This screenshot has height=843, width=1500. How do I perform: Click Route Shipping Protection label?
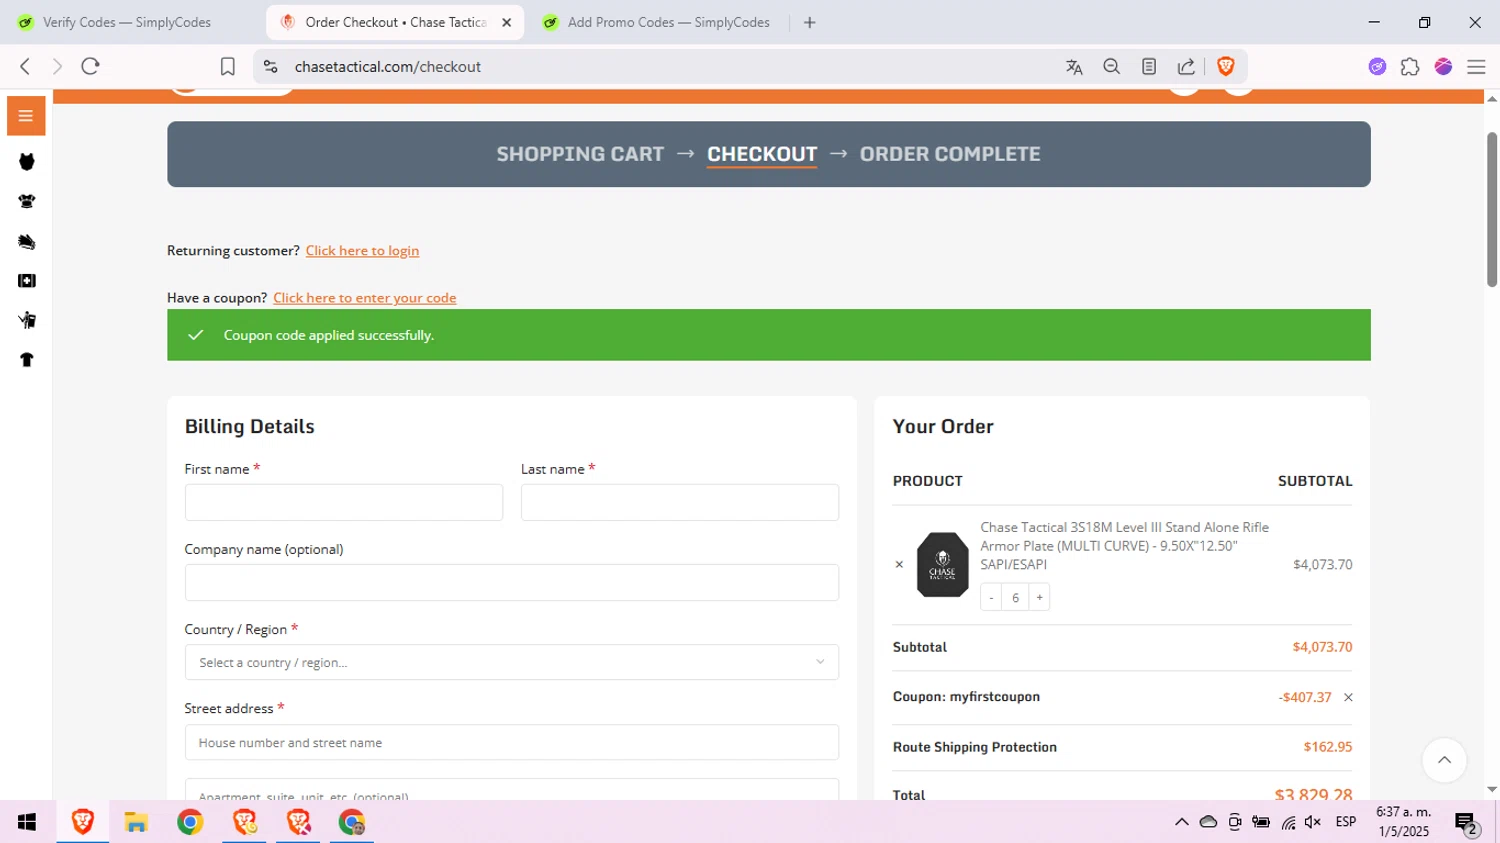click(x=975, y=748)
